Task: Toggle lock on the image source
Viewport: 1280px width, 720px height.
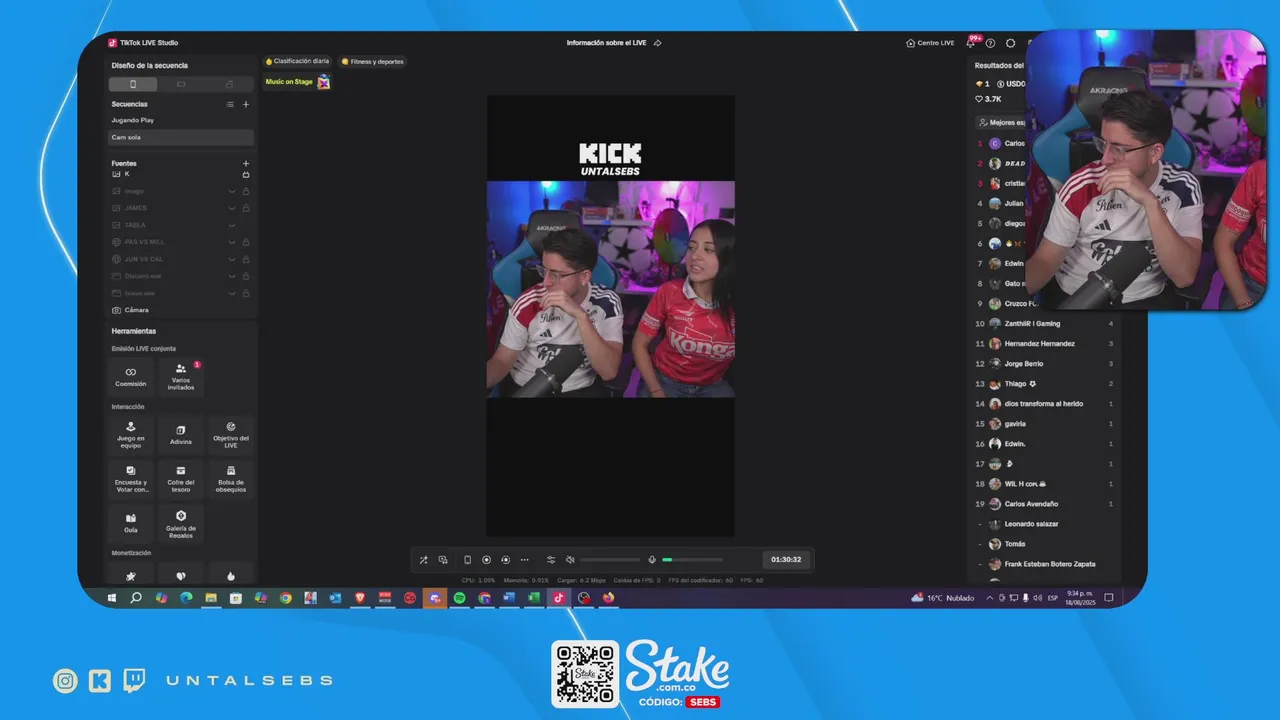Action: point(246,191)
